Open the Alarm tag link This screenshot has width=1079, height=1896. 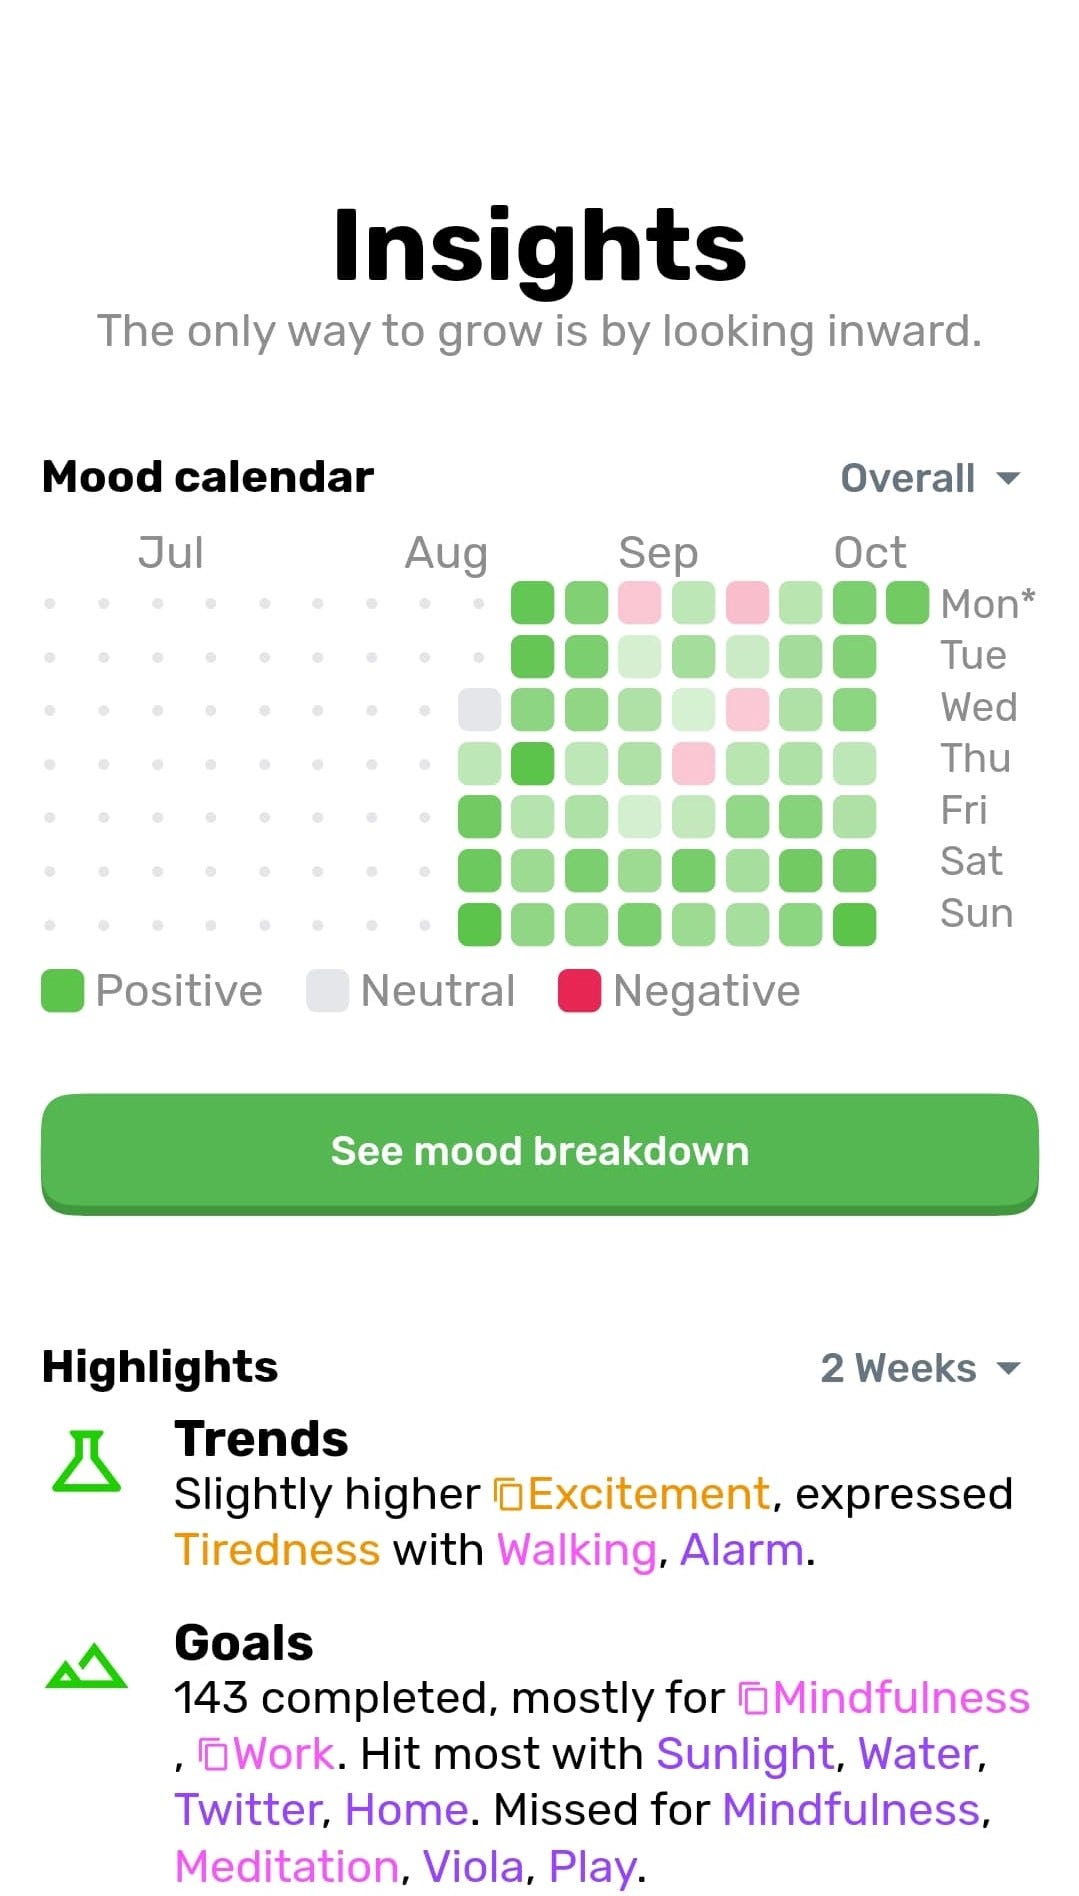click(742, 1550)
